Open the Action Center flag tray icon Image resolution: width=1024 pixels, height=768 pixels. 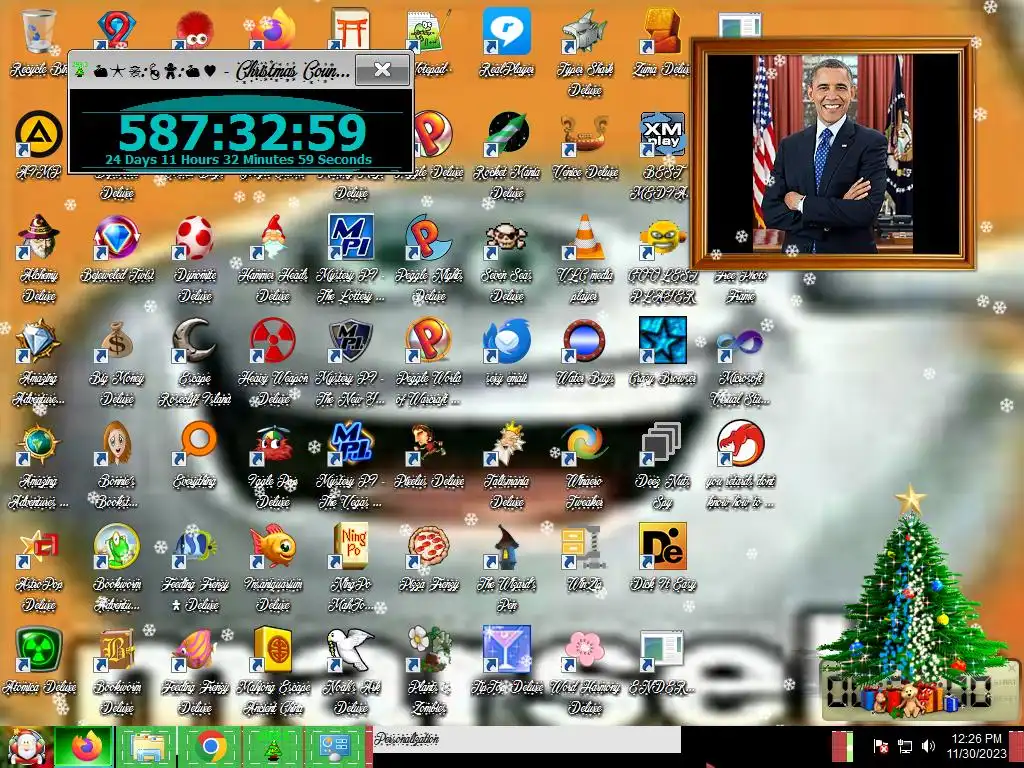pyautogui.click(x=880, y=745)
